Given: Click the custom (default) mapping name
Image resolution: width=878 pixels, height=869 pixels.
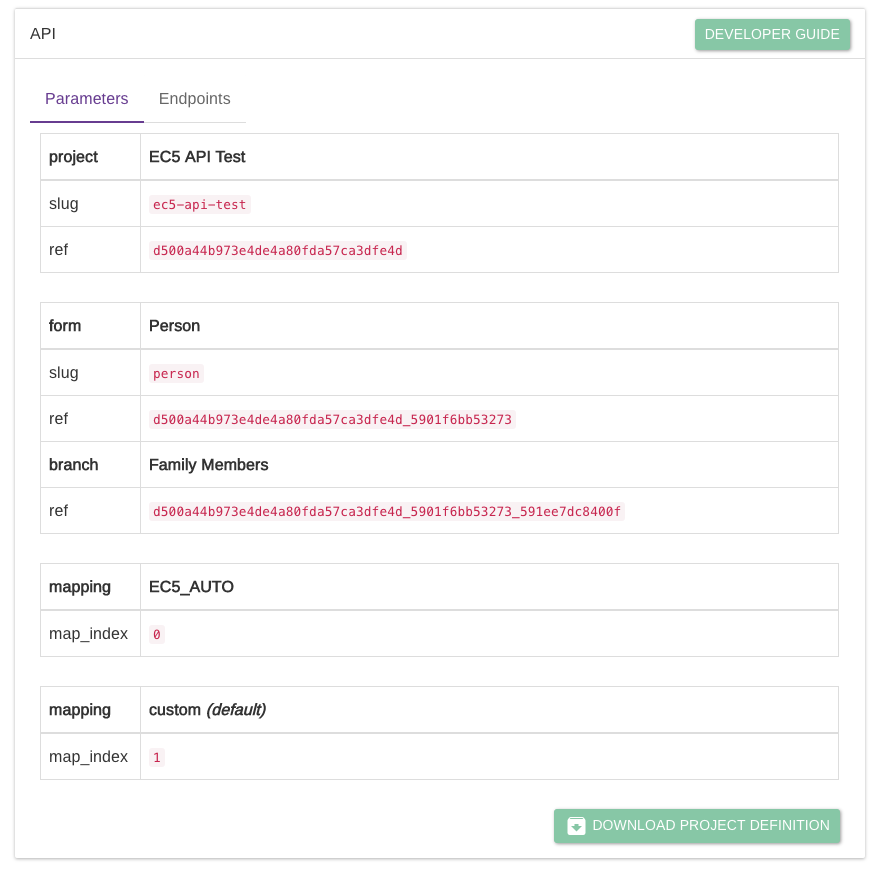Looking at the screenshot, I should coord(207,710).
